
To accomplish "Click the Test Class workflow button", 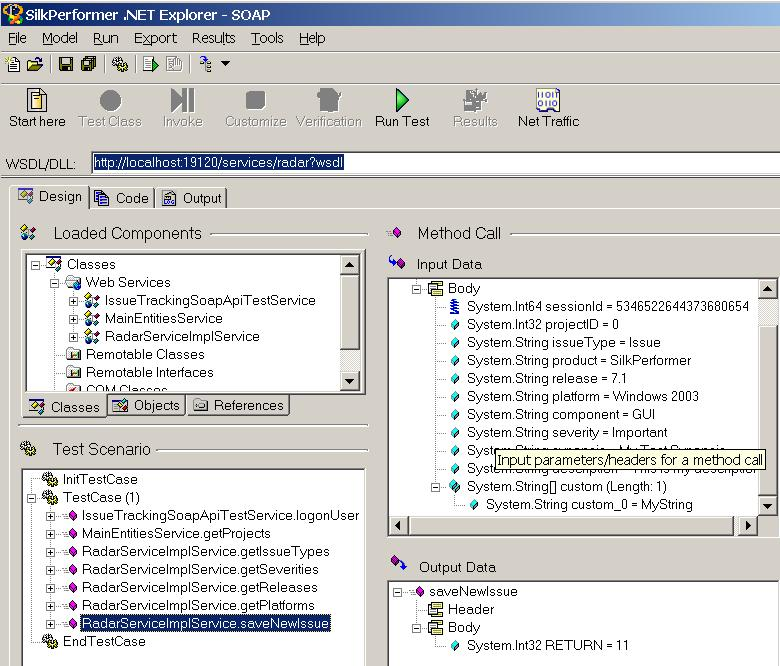I will click(110, 107).
